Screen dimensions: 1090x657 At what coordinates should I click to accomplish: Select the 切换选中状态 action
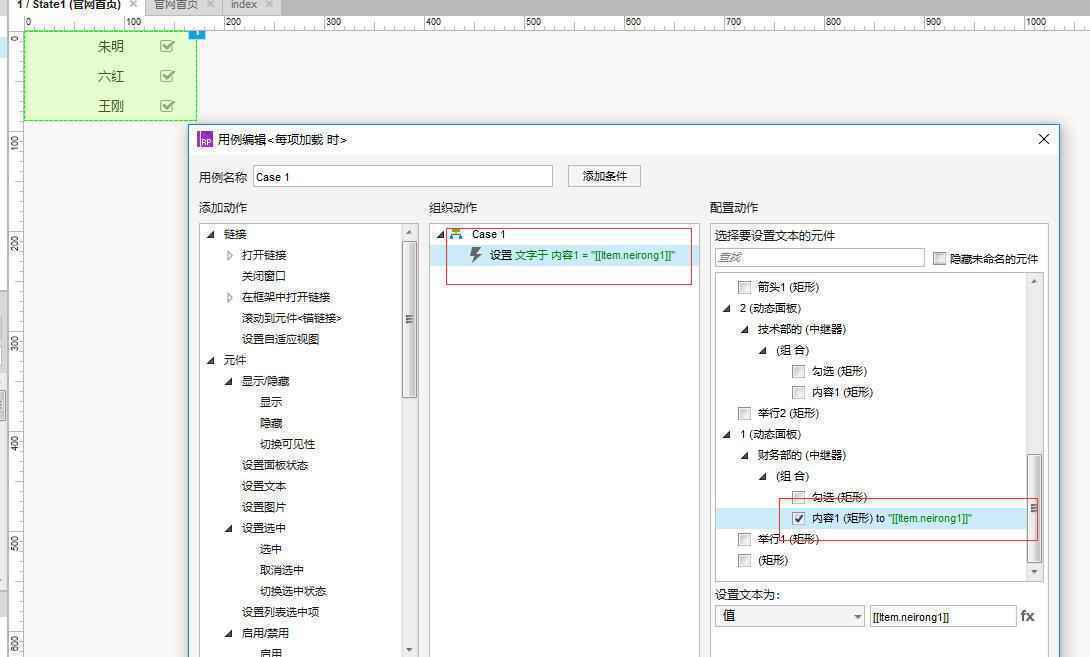pos(293,591)
